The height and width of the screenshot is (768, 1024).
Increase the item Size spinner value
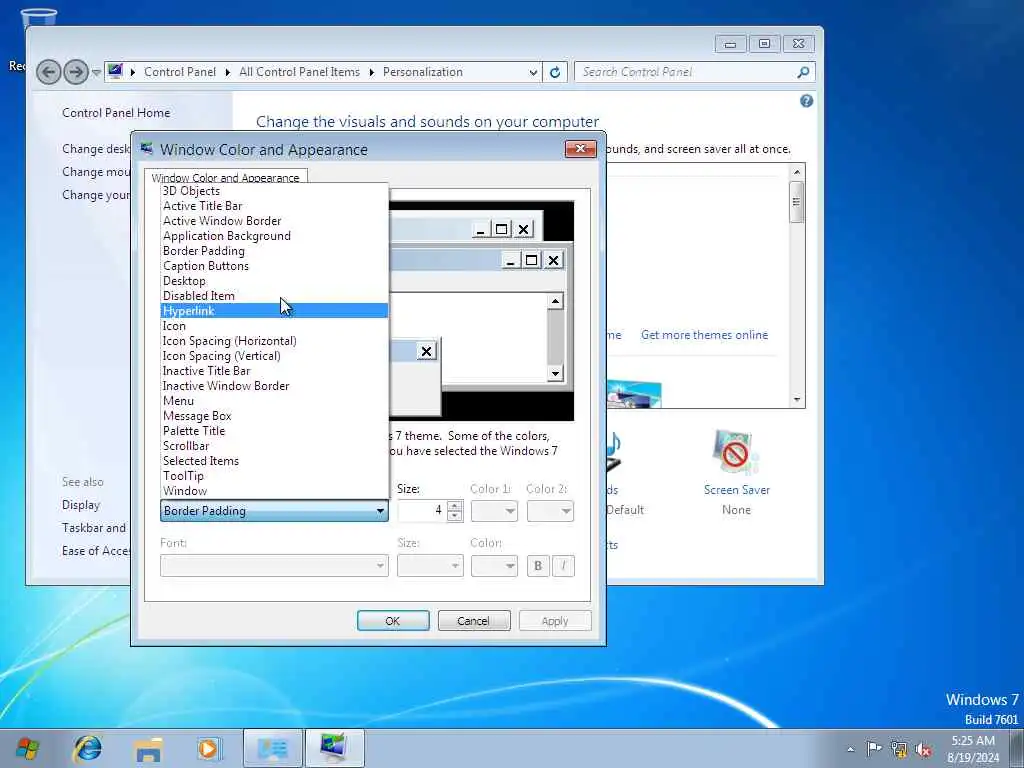(x=455, y=505)
